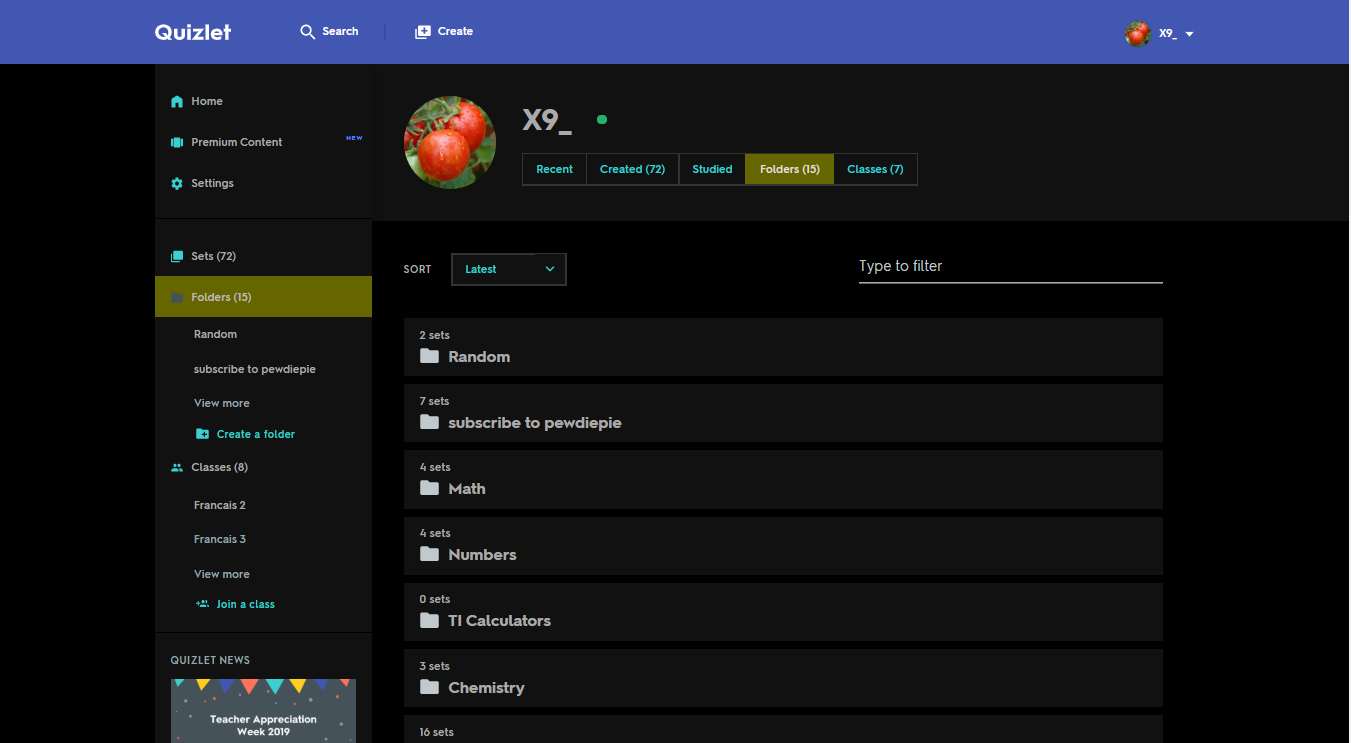Click the green online status dot

(x=602, y=120)
